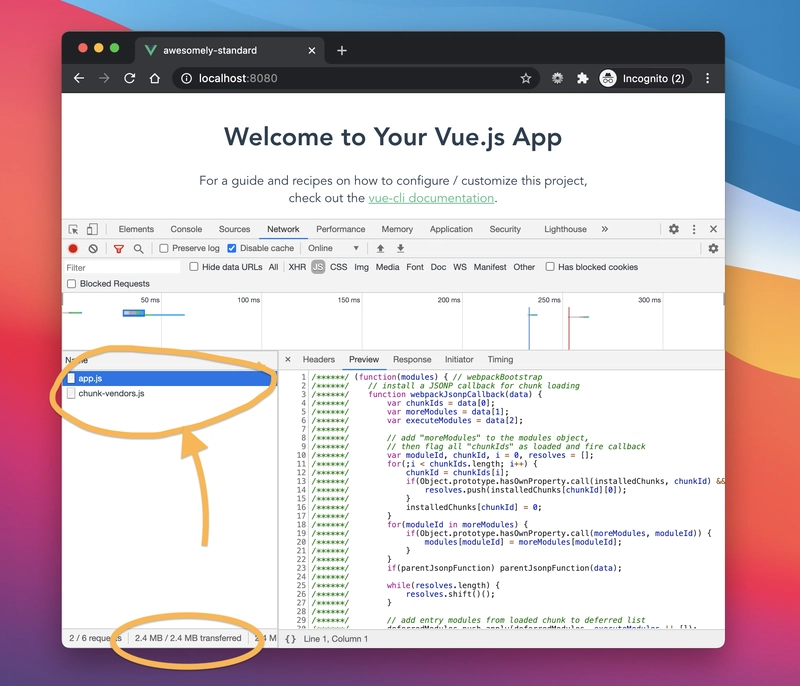
Task: Close the DevTools panel
Action: tap(713, 229)
